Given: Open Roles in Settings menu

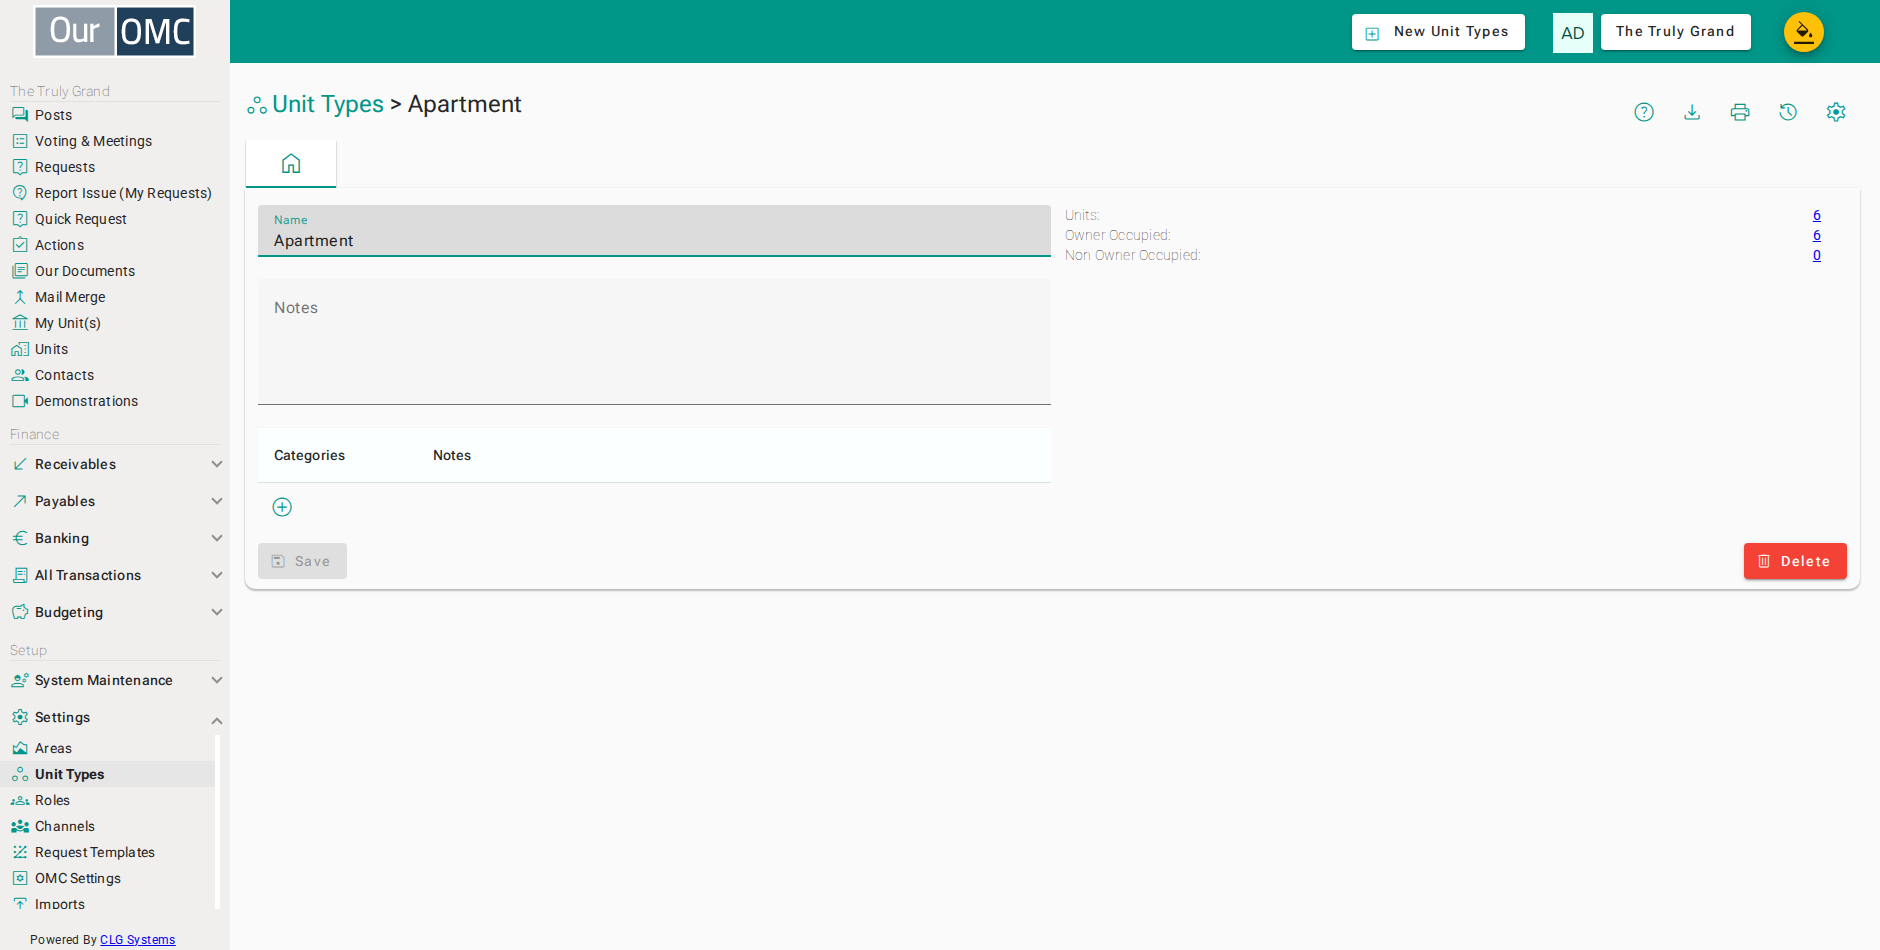Looking at the screenshot, I should (x=52, y=800).
